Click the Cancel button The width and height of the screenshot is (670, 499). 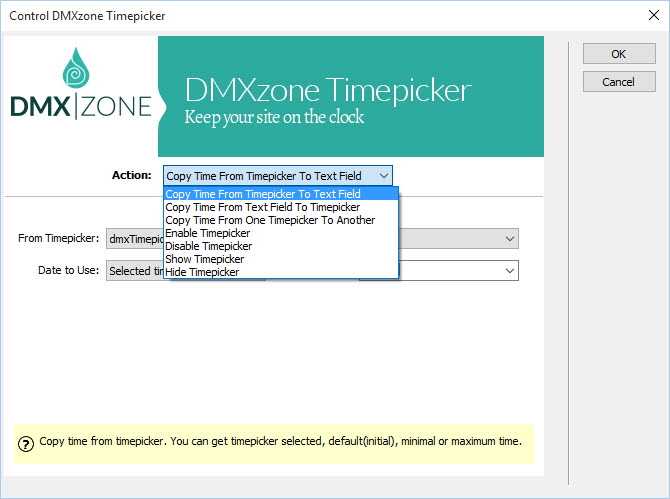coord(619,82)
